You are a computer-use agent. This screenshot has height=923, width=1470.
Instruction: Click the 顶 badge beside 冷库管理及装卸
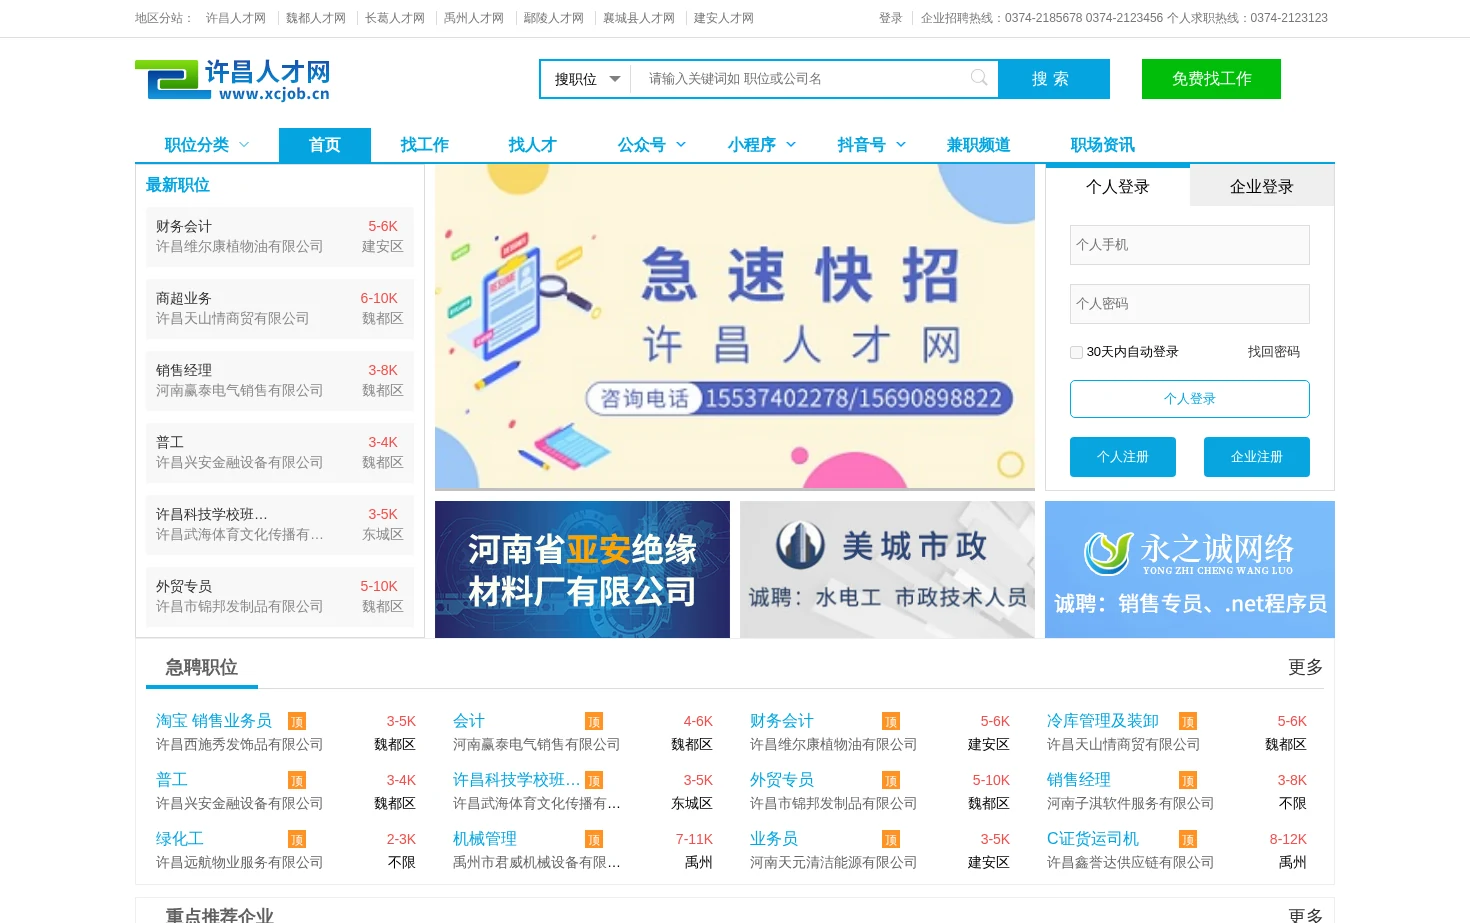tap(1188, 722)
